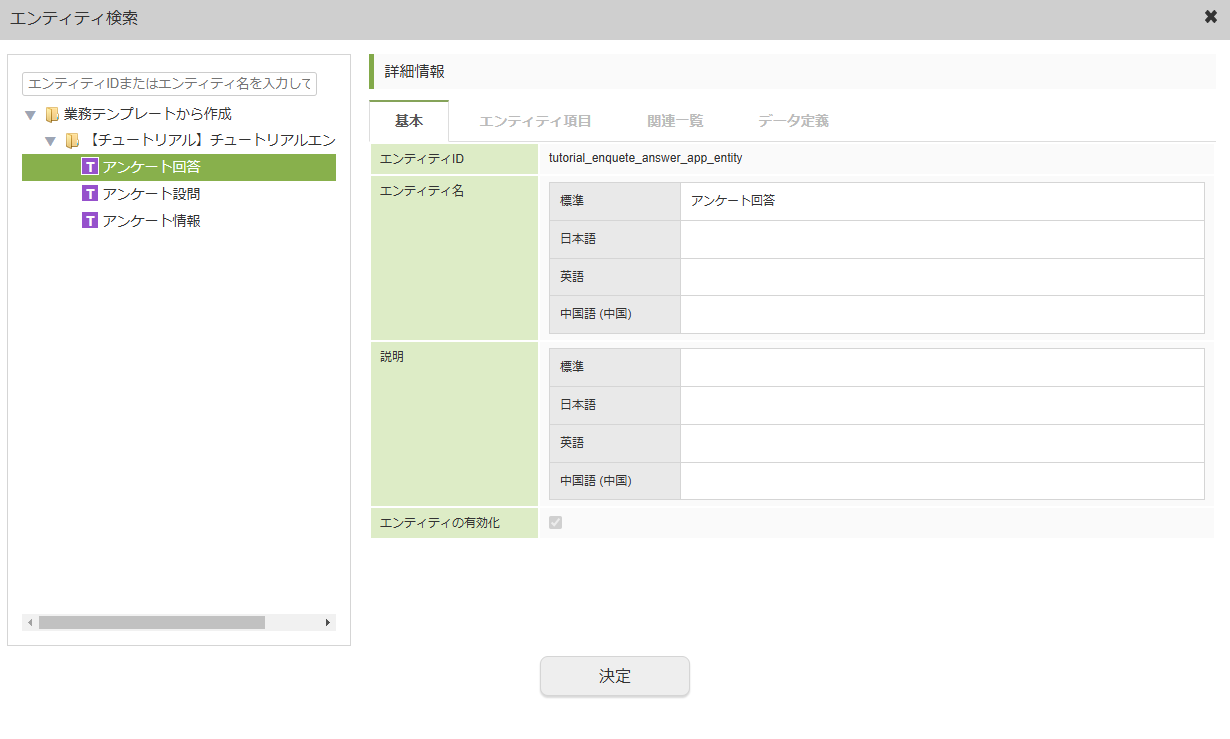Switch to the エンティティ項目 tab

(537, 121)
